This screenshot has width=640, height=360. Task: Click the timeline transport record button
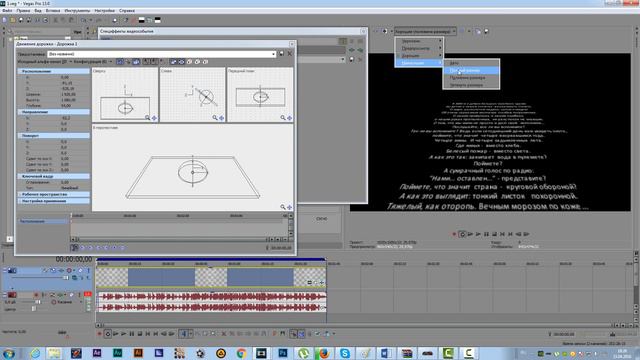99,334
